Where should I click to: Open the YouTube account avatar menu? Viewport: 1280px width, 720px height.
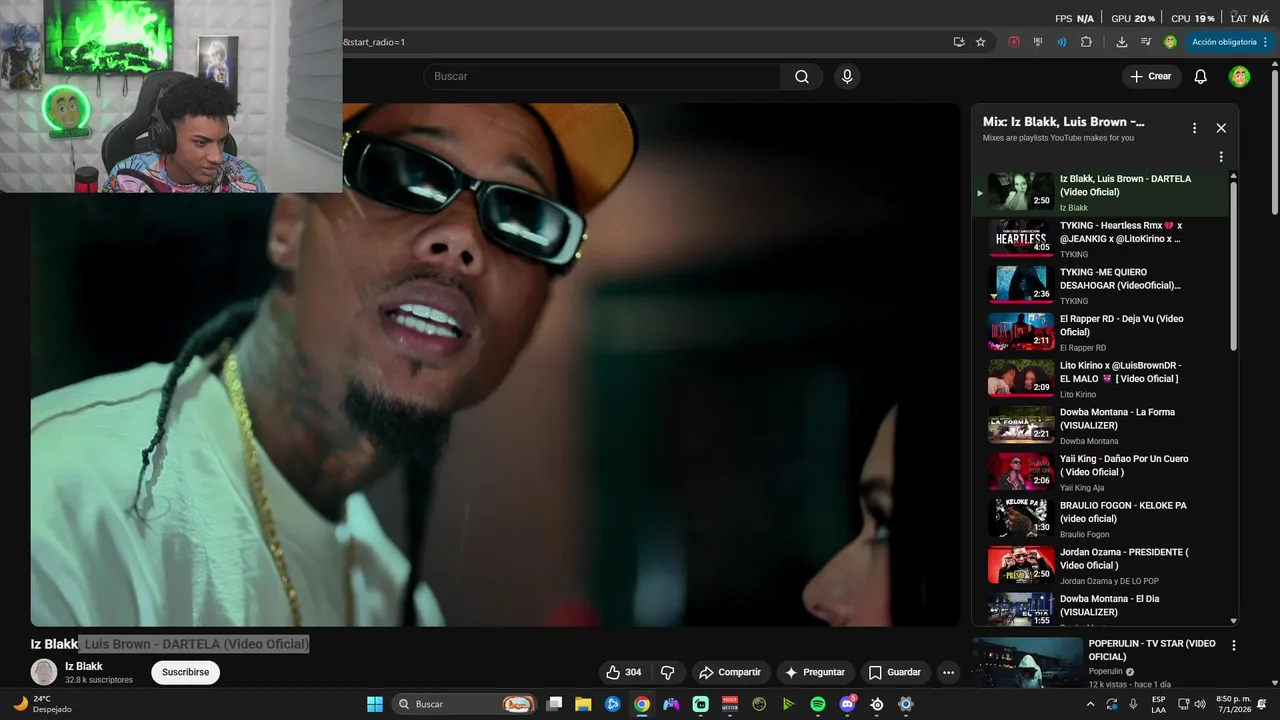[1239, 77]
